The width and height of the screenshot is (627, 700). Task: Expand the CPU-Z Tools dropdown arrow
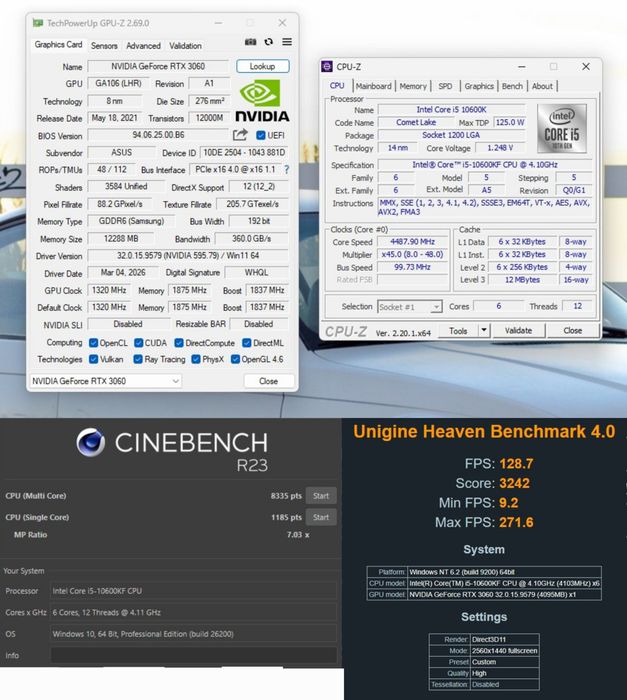484,331
